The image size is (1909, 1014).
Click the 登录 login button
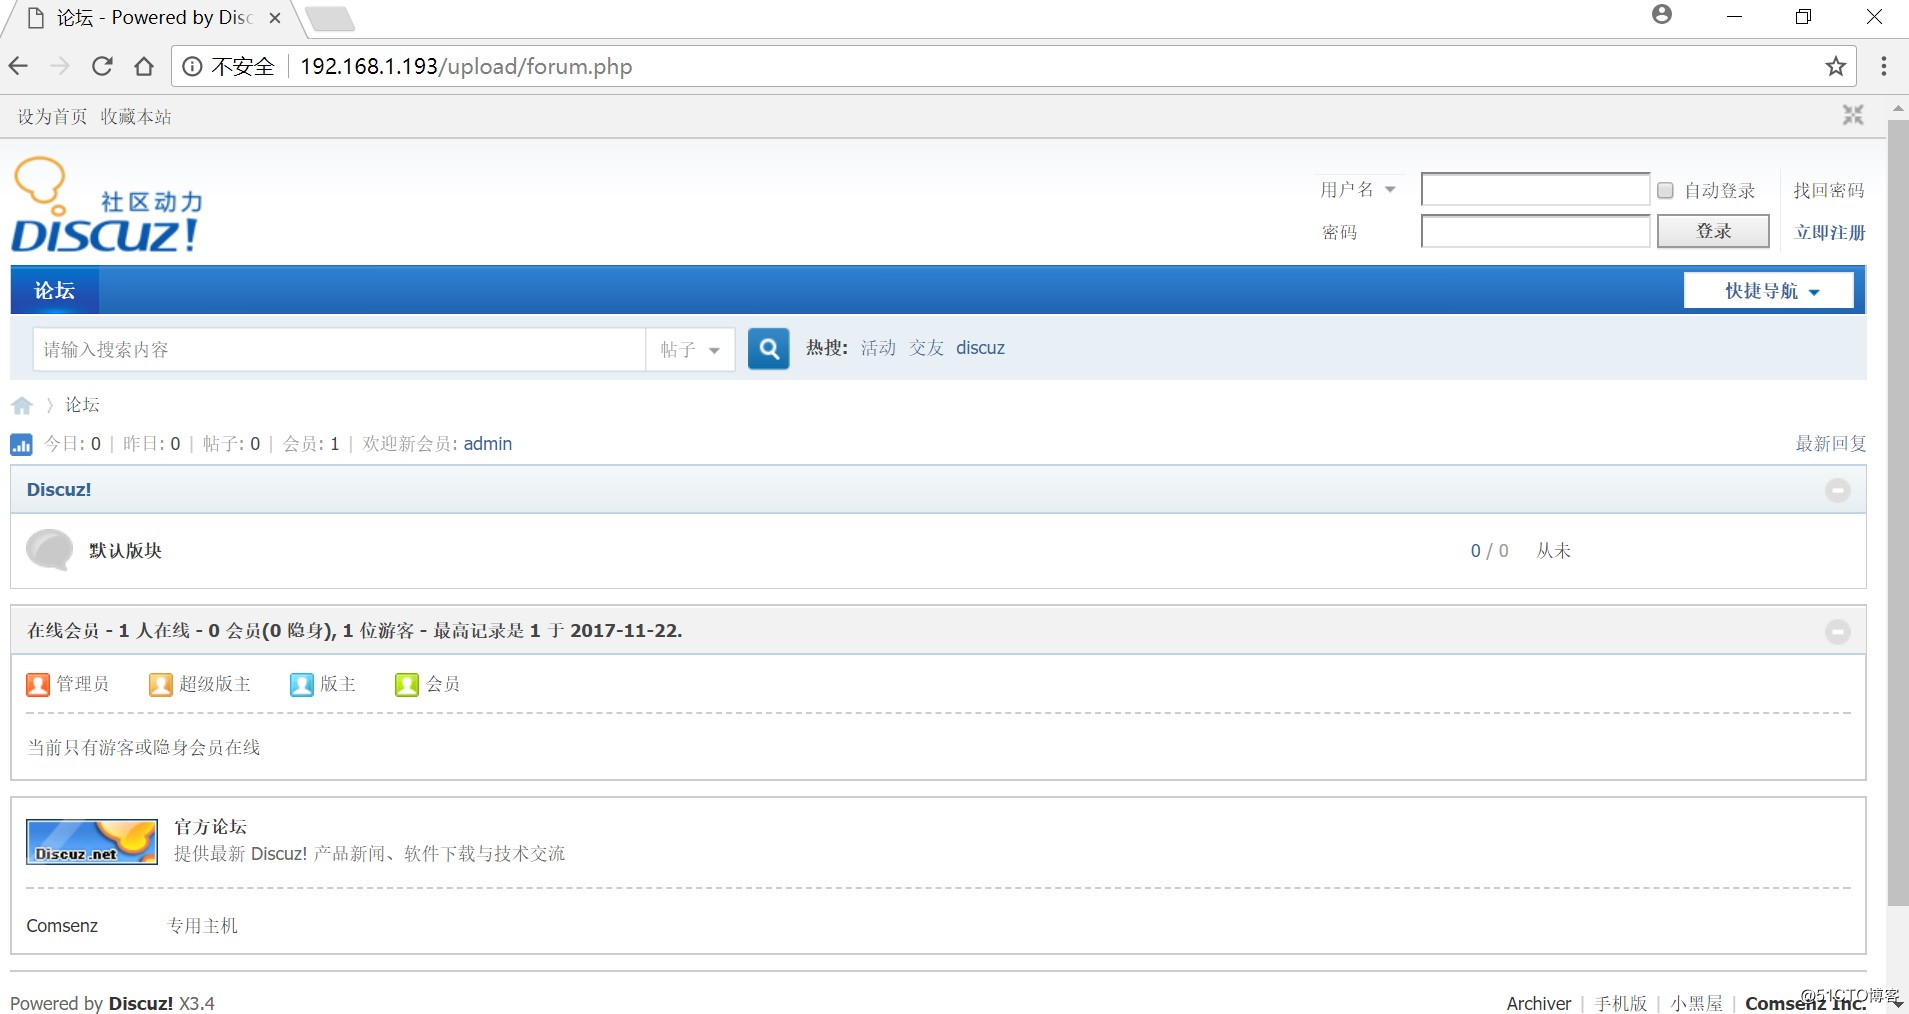click(1713, 231)
